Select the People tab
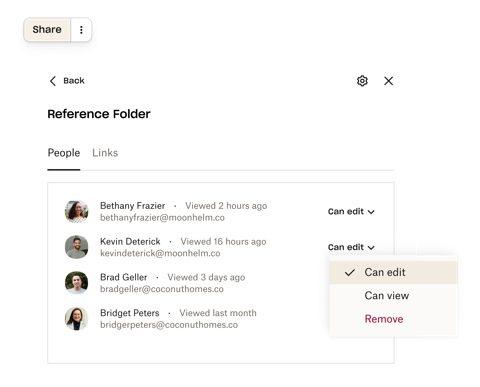Viewport: 480px width, 387px height. click(64, 153)
